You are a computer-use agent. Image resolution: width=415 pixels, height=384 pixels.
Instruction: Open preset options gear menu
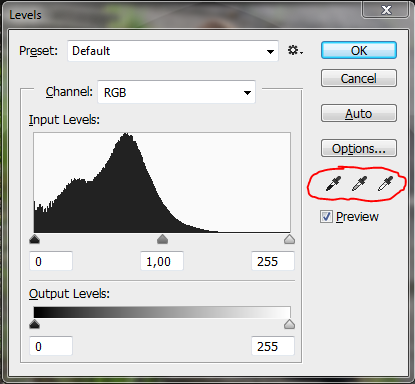295,51
